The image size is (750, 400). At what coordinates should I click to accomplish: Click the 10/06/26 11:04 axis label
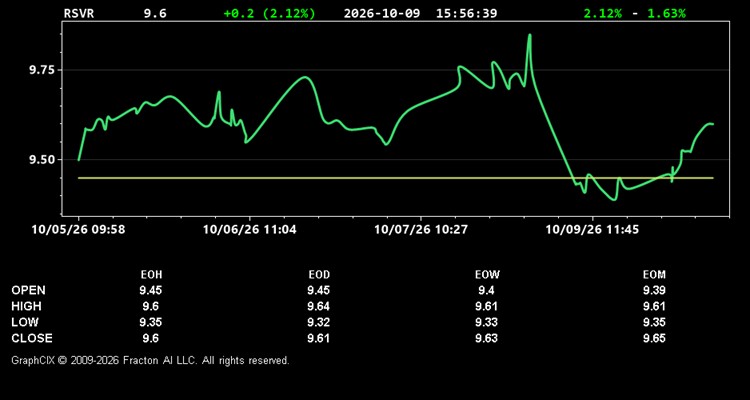tap(249, 230)
